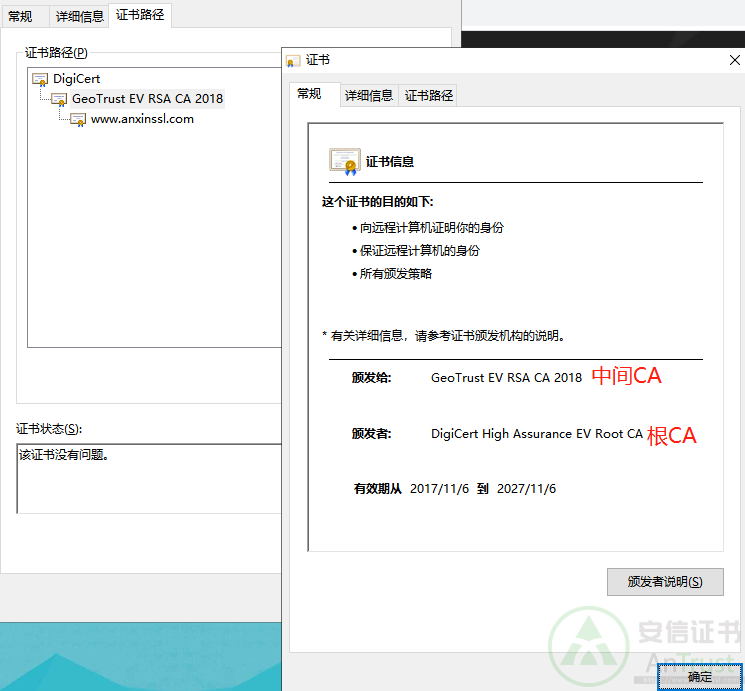Image resolution: width=745 pixels, height=691 pixels.
Task: Select www.anxinssl.com leaf node label in tree
Action: pyautogui.click(x=142, y=119)
